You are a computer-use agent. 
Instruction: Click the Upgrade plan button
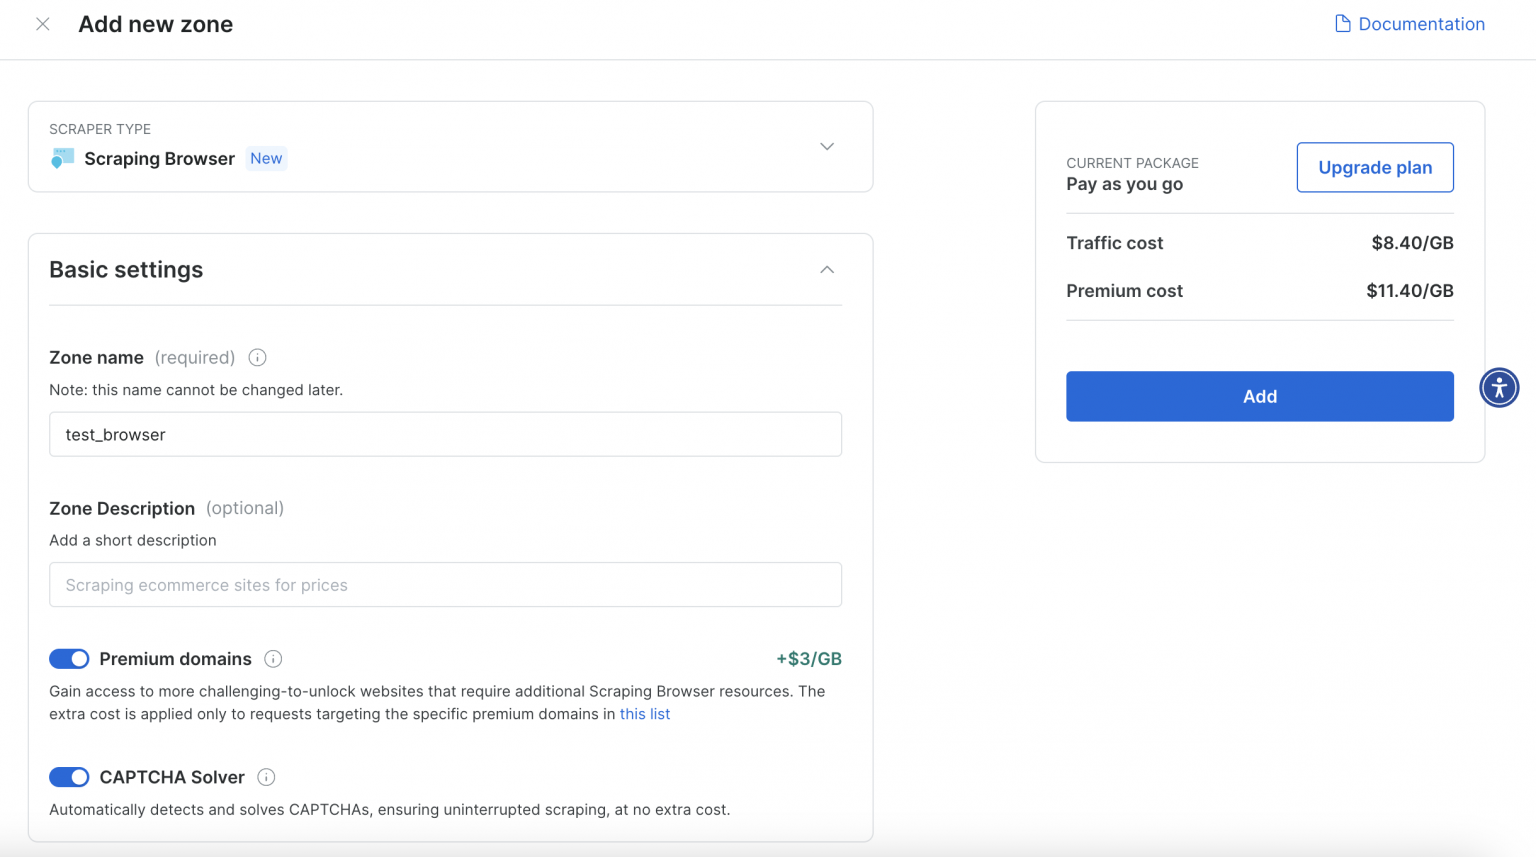1374,167
